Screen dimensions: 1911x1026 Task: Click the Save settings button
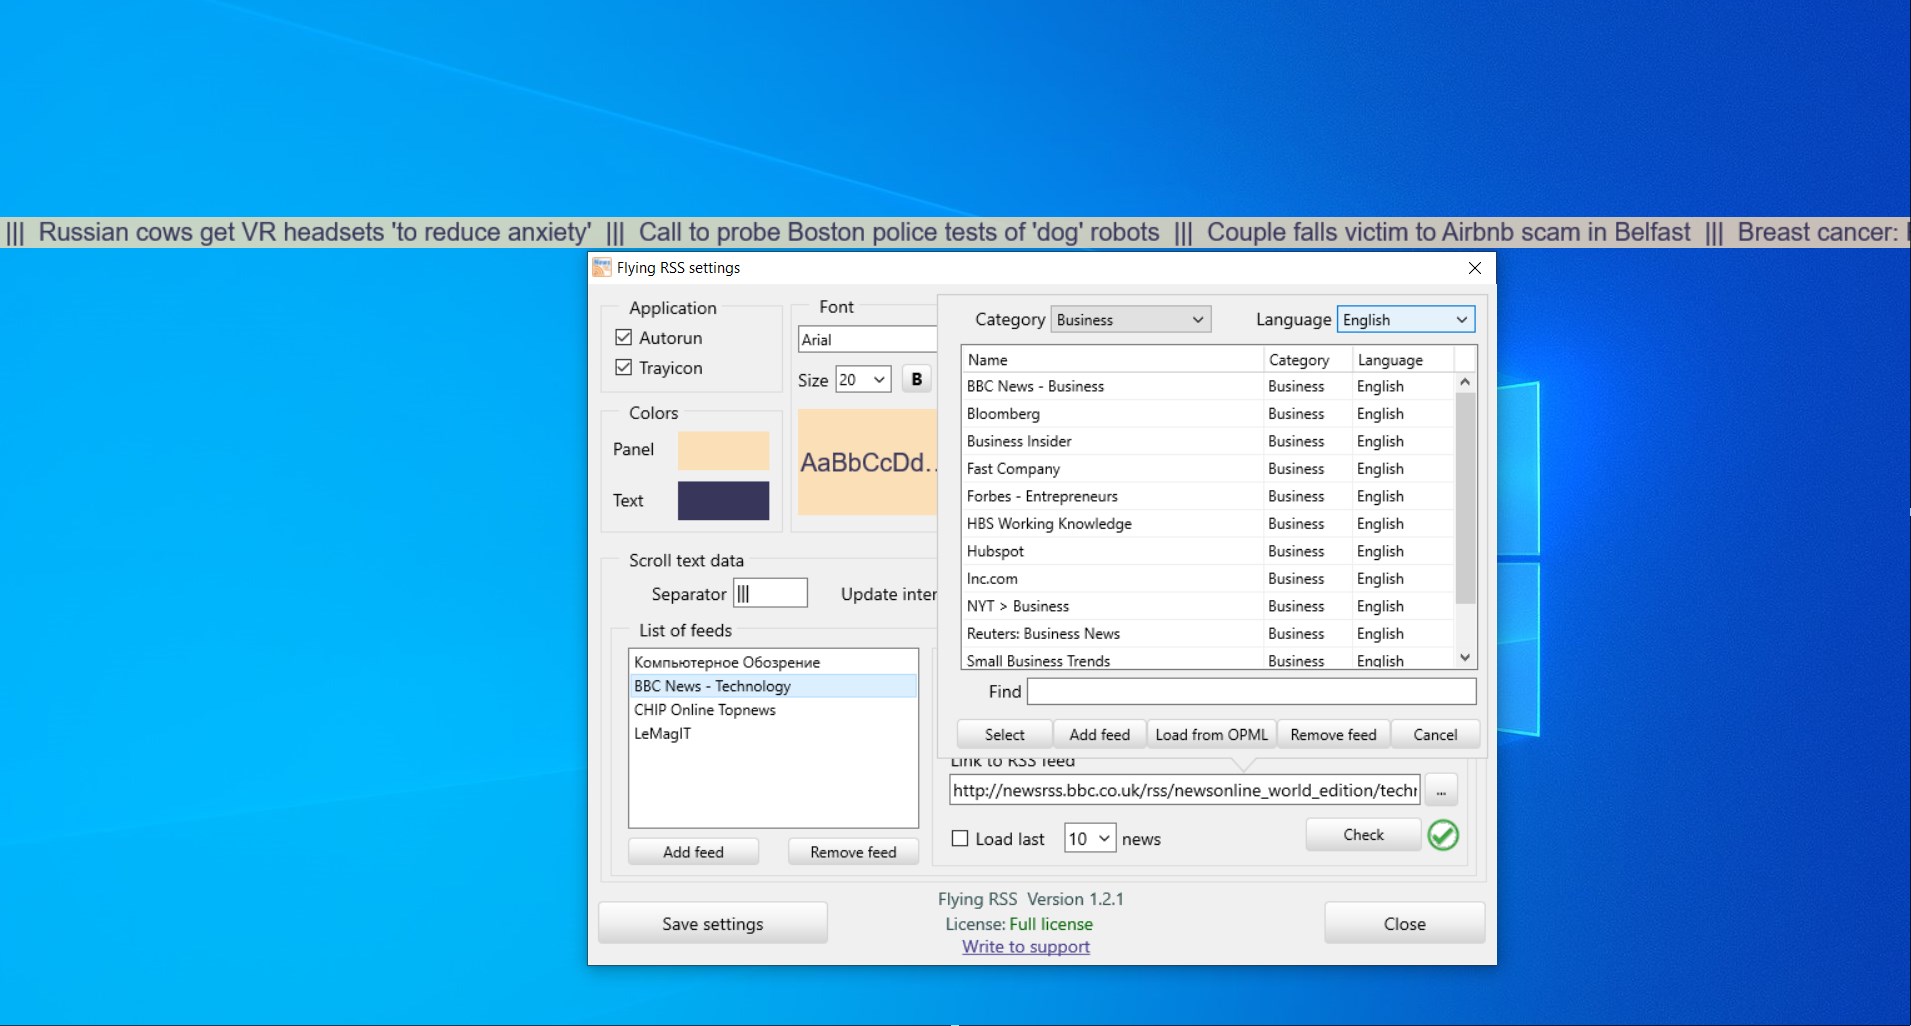(712, 922)
